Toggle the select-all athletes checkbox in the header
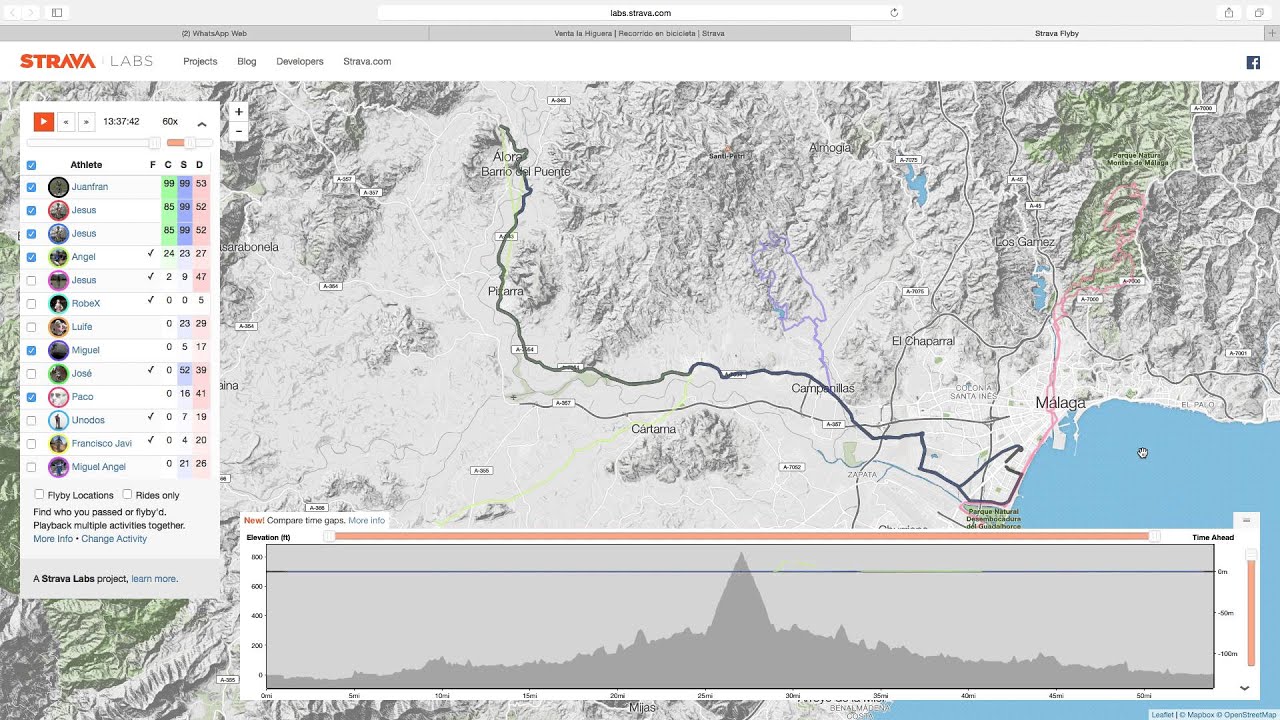The image size is (1280, 720). pyautogui.click(x=32, y=165)
